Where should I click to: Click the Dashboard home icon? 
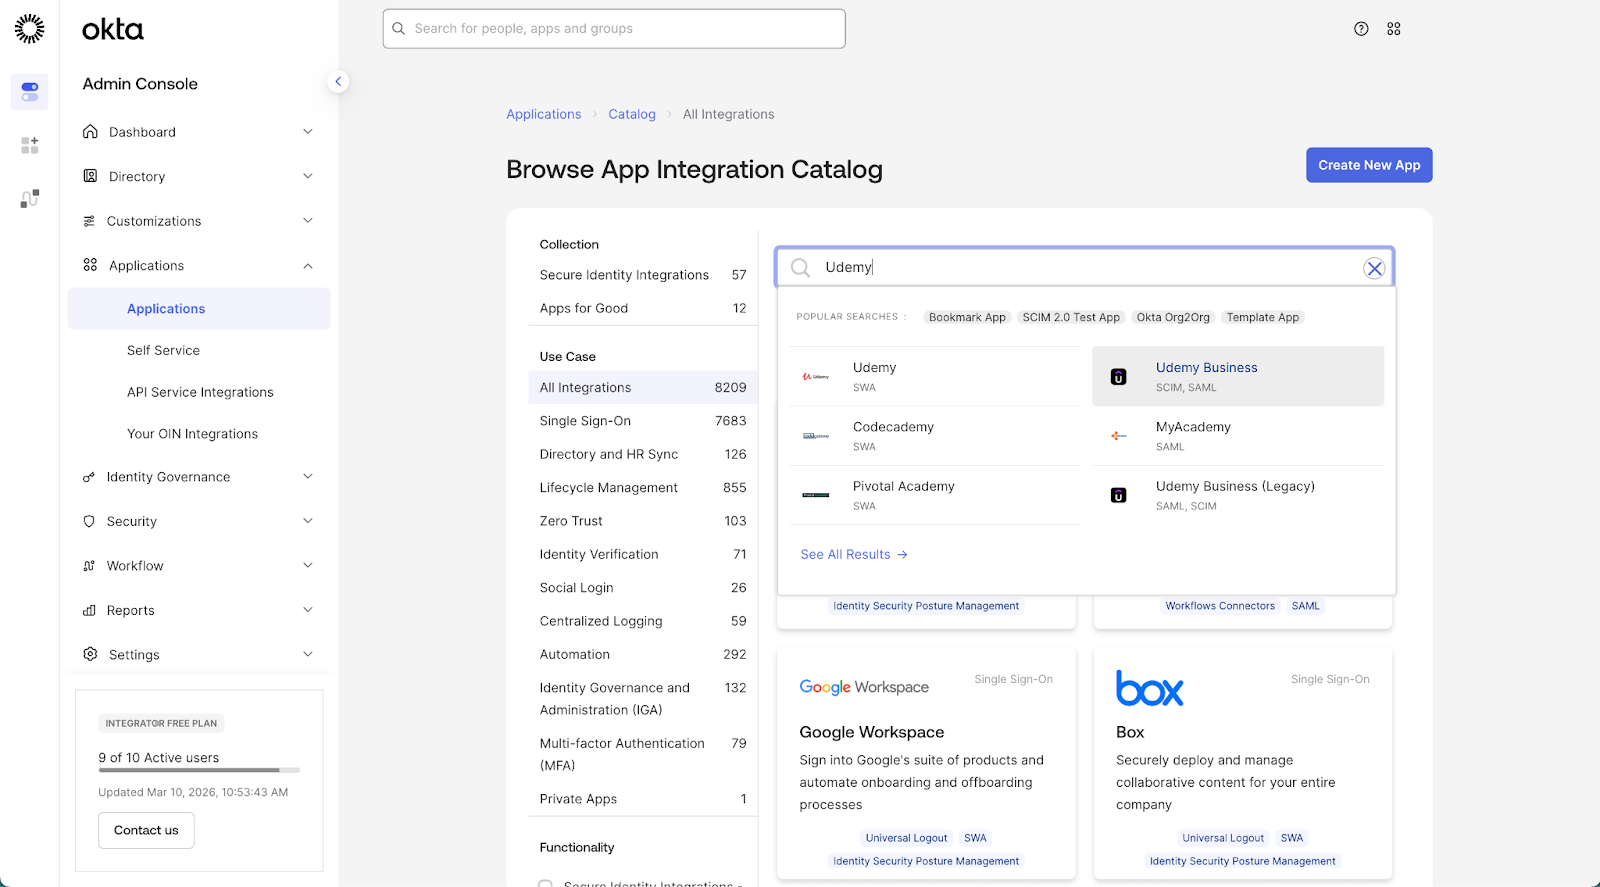point(90,132)
